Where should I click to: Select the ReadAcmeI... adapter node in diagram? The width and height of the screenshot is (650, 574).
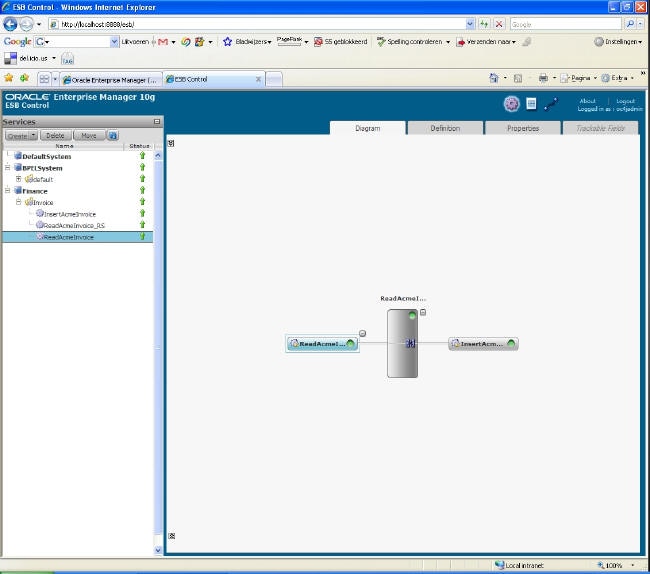point(322,344)
